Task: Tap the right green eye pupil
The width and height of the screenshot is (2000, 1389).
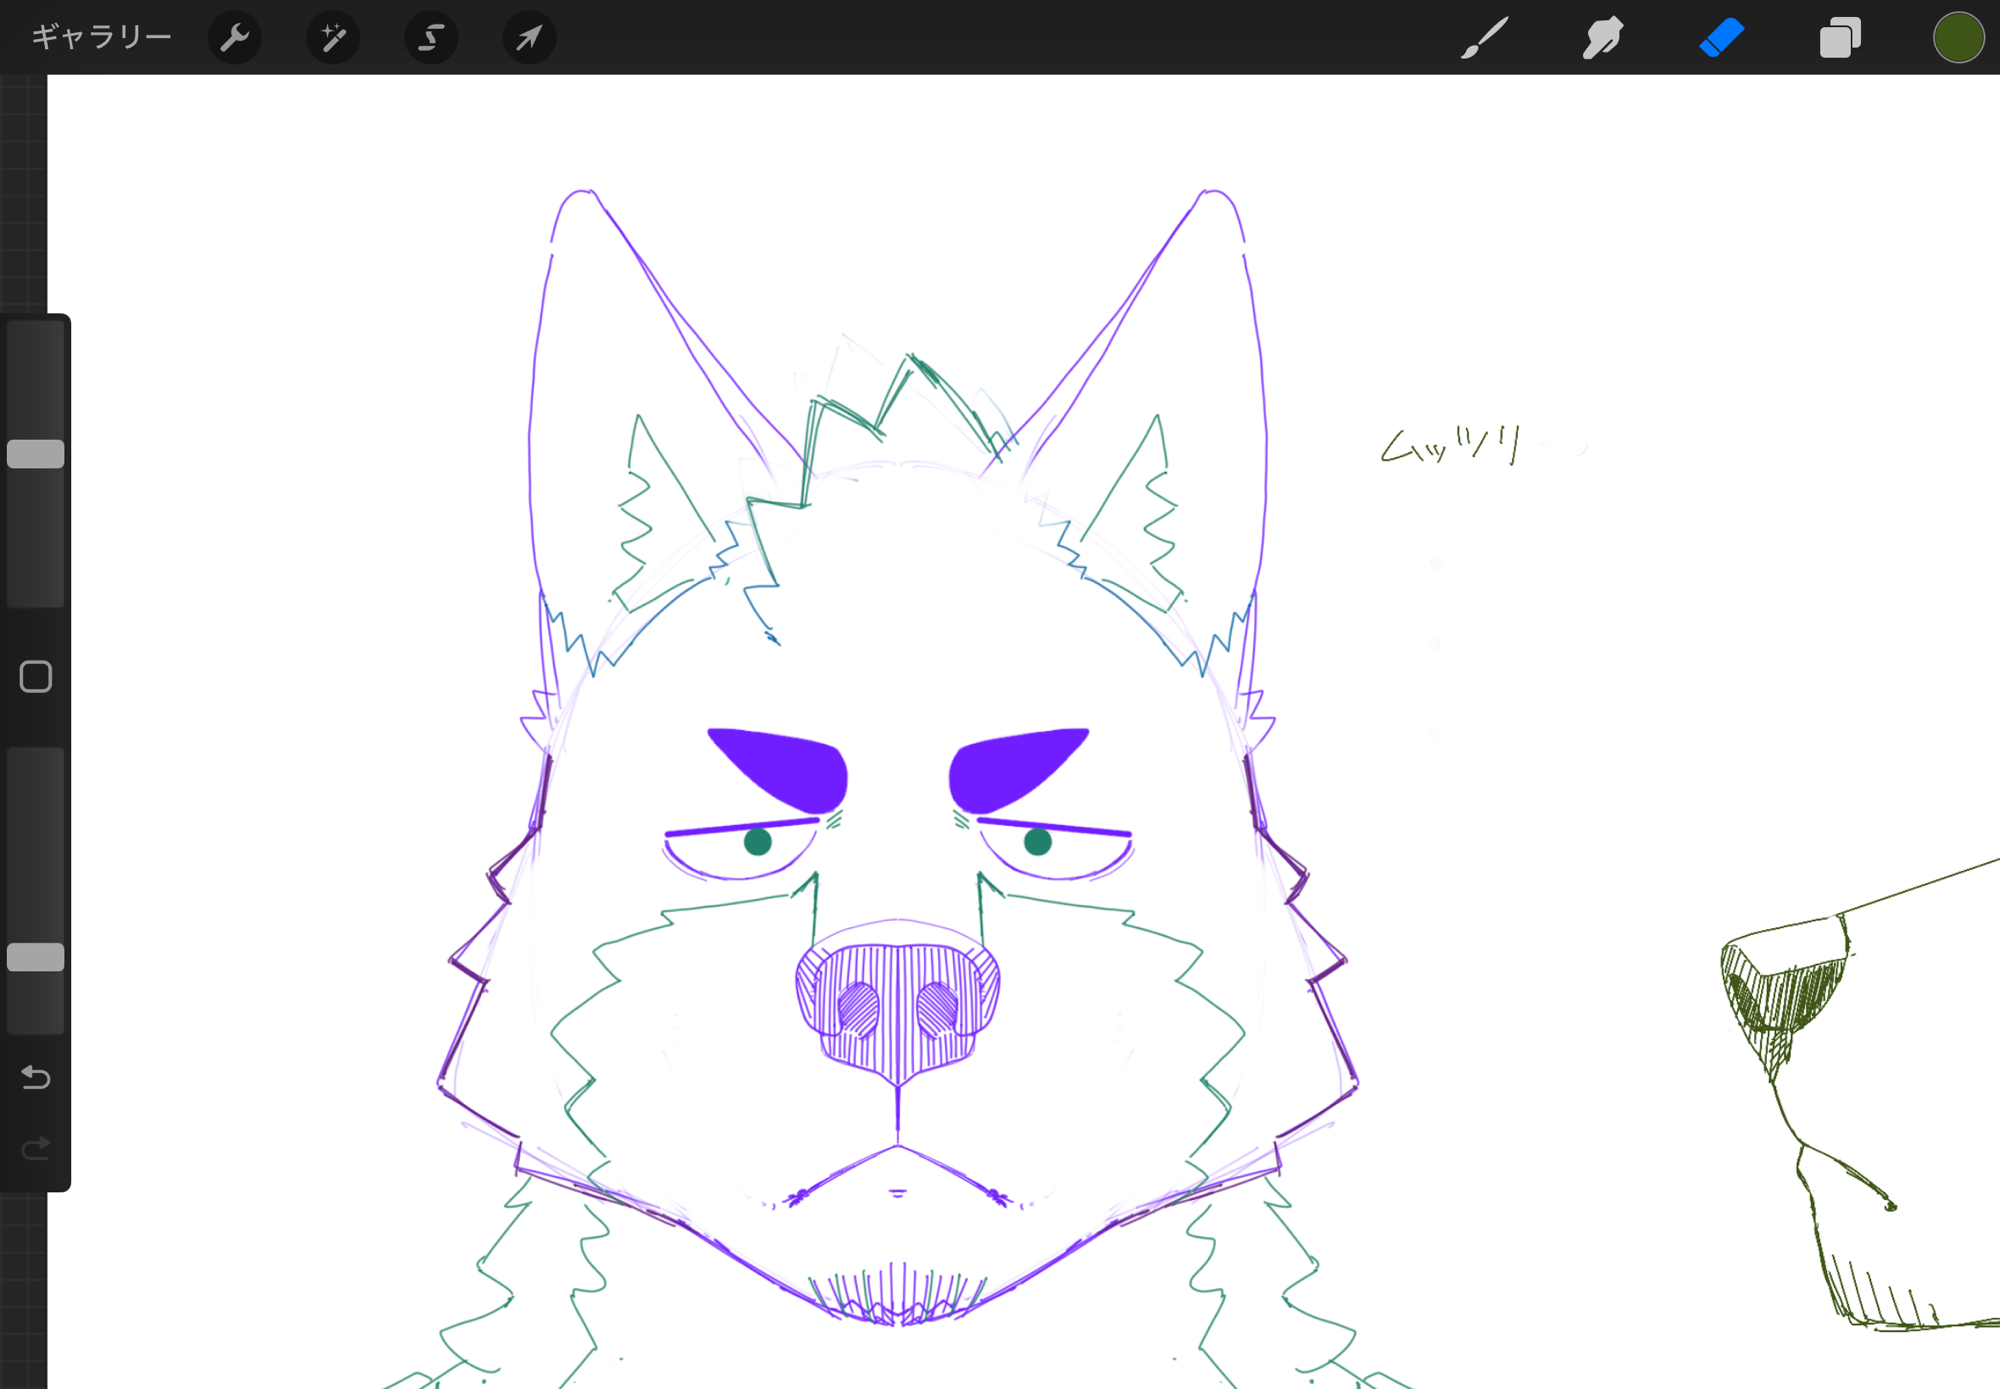Action: click(x=1038, y=842)
